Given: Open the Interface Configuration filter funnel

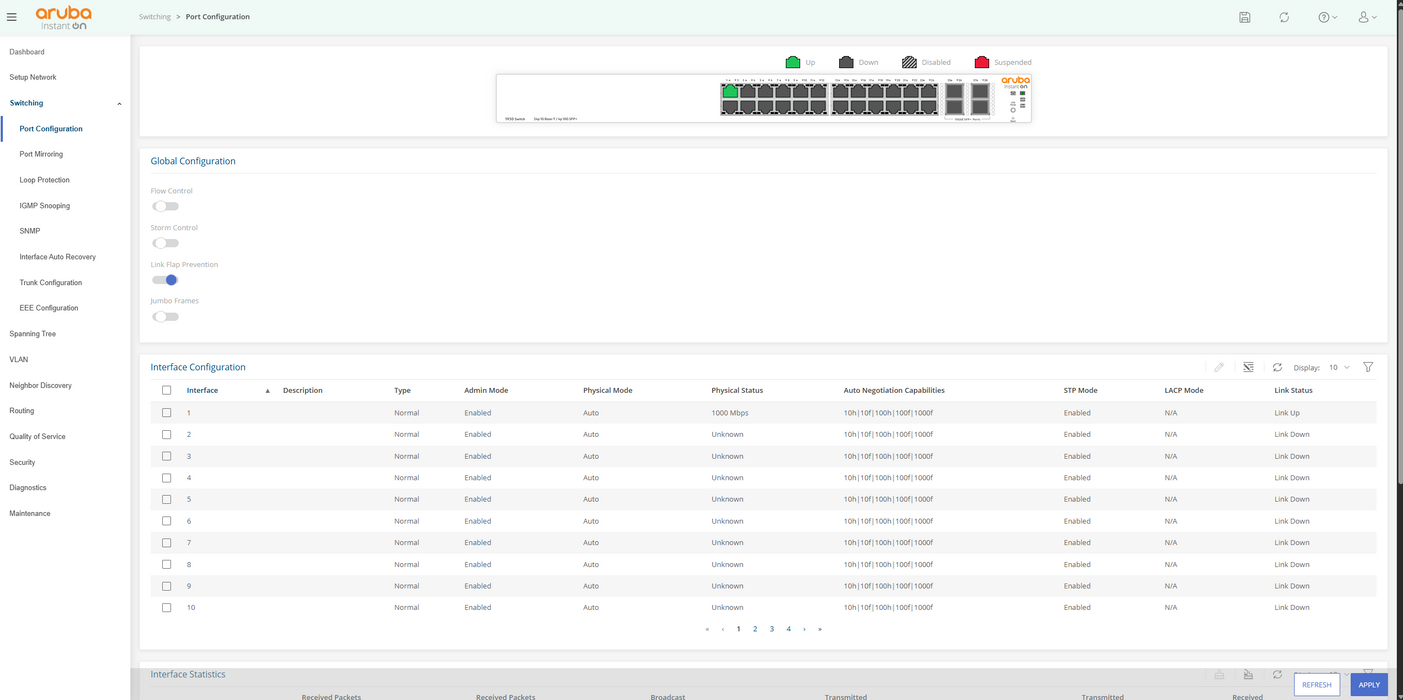Looking at the screenshot, I should click(1368, 367).
